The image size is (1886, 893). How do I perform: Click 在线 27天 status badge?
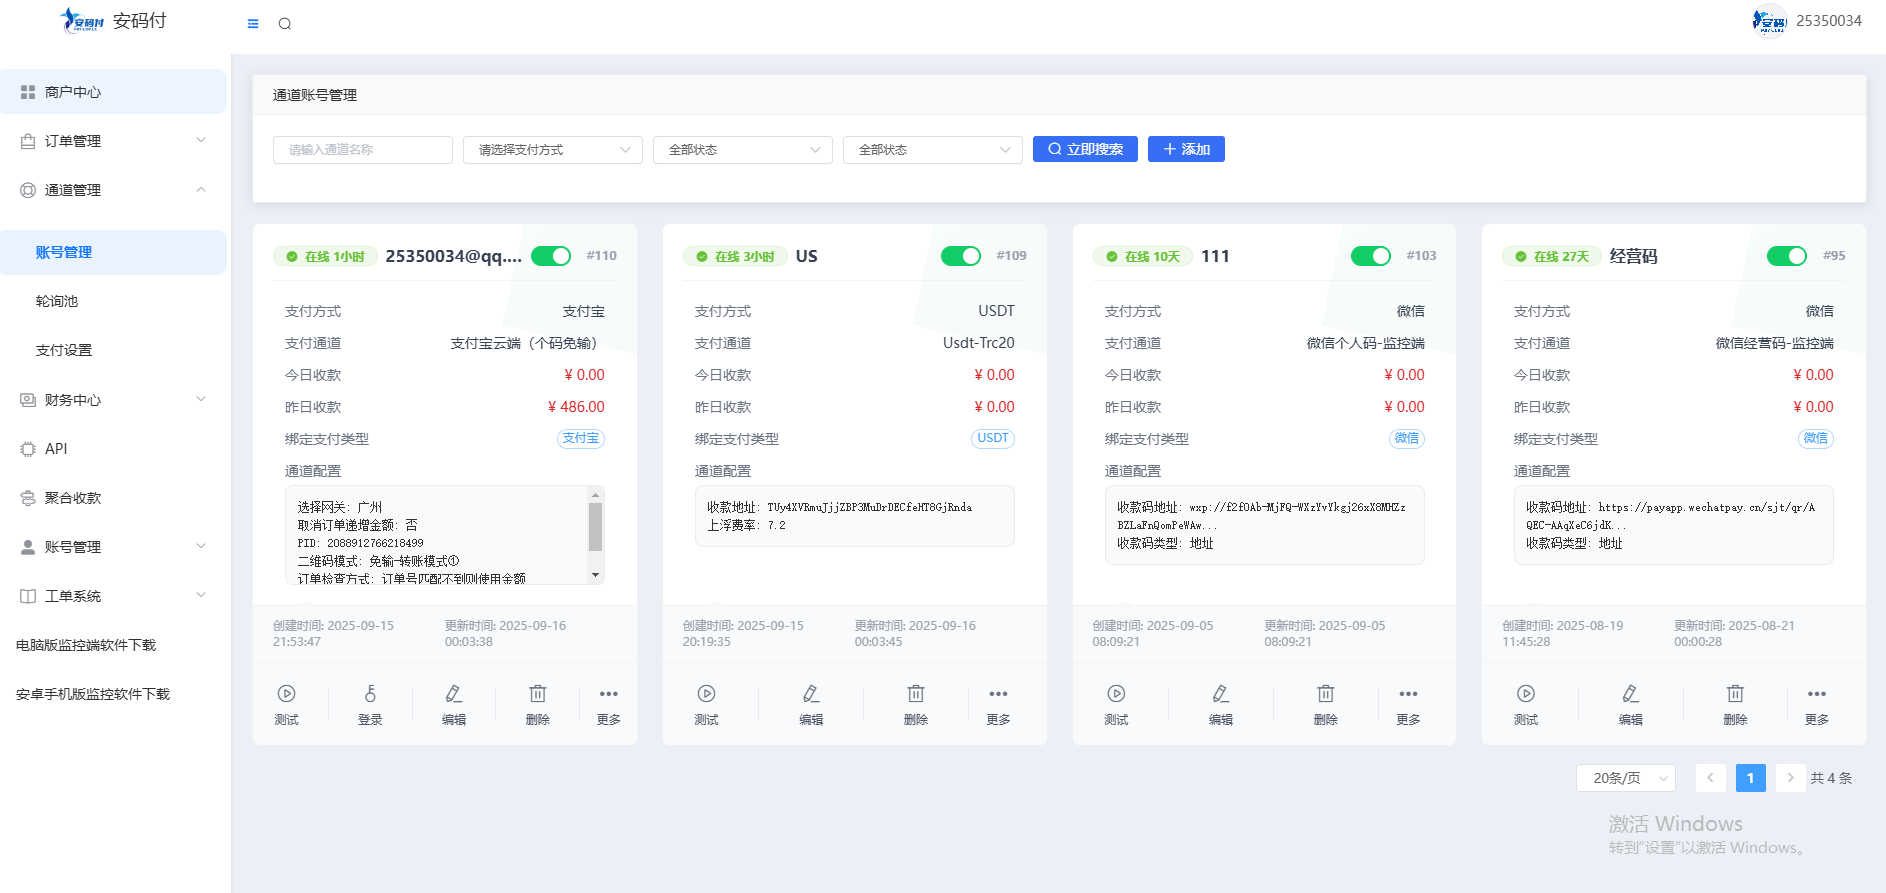pyautogui.click(x=1552, y=257)
